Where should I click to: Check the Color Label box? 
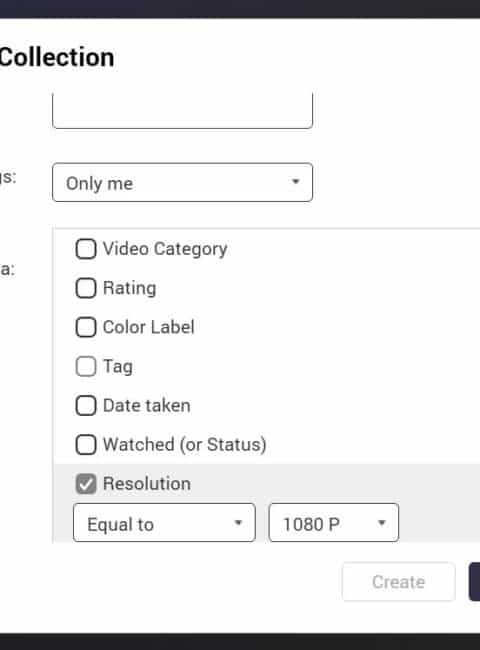(86, 327)
